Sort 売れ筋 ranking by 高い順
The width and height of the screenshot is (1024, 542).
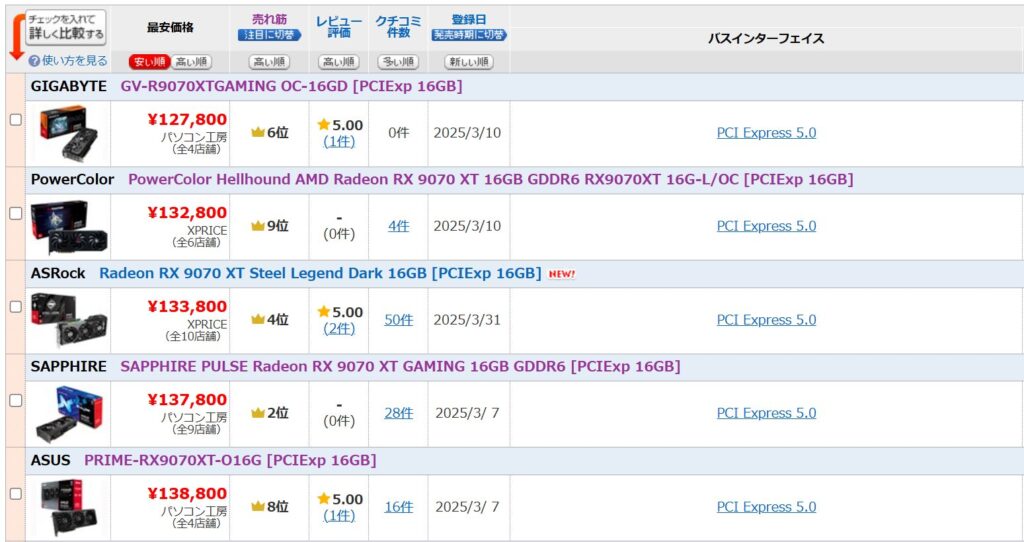(x=269, y=62)
